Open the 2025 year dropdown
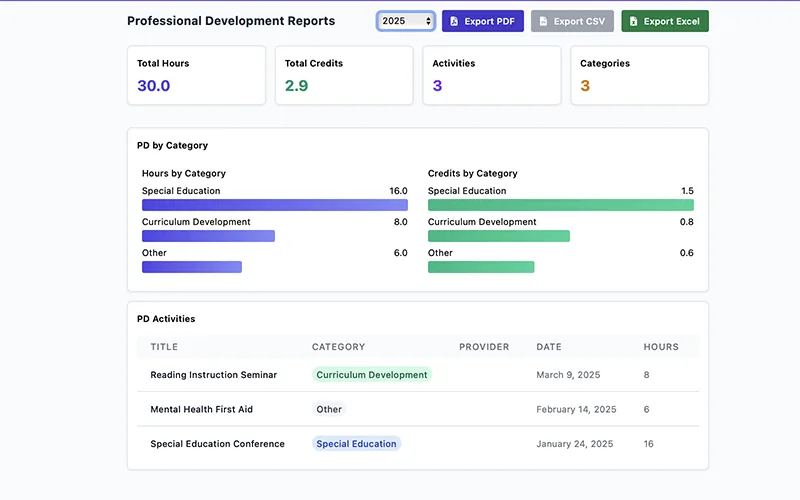The width and height of the screenshot is (800, 500). [x=406, y=21]
